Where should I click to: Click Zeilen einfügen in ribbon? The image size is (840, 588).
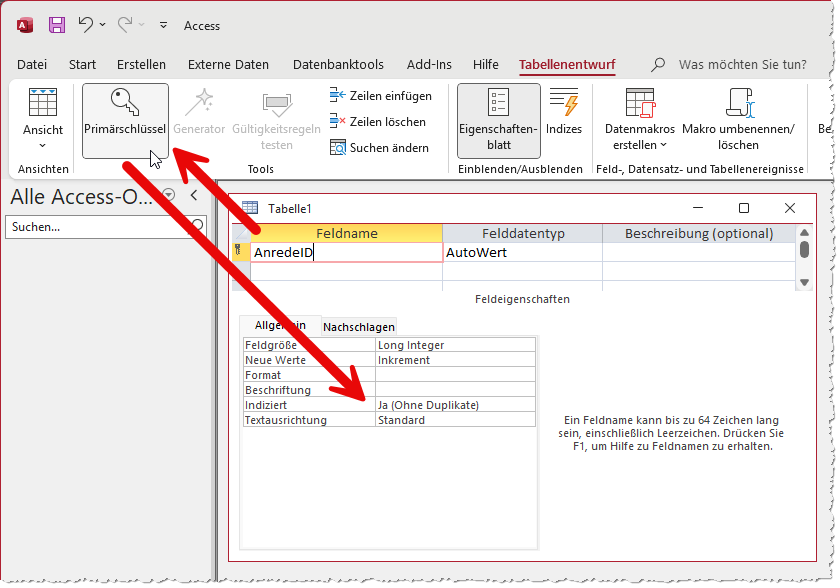click(x=380, y=96)
